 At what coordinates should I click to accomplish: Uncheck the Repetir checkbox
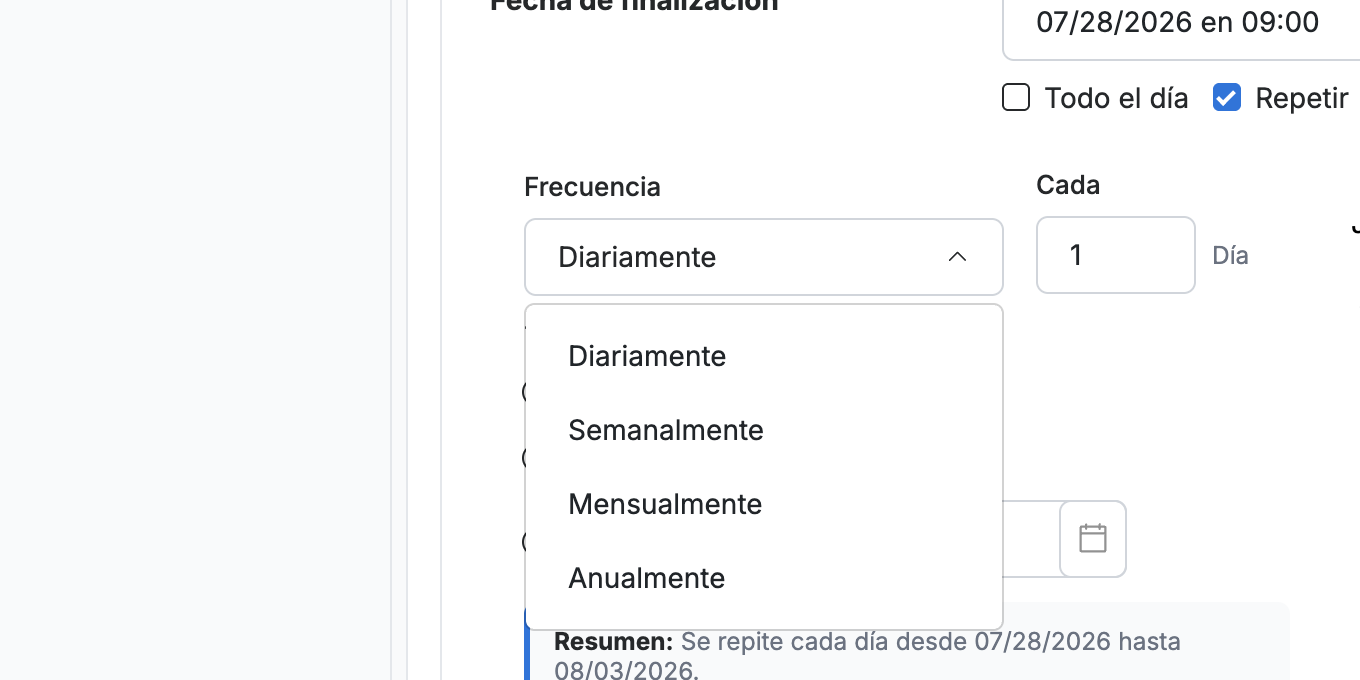pos(1227,98)
